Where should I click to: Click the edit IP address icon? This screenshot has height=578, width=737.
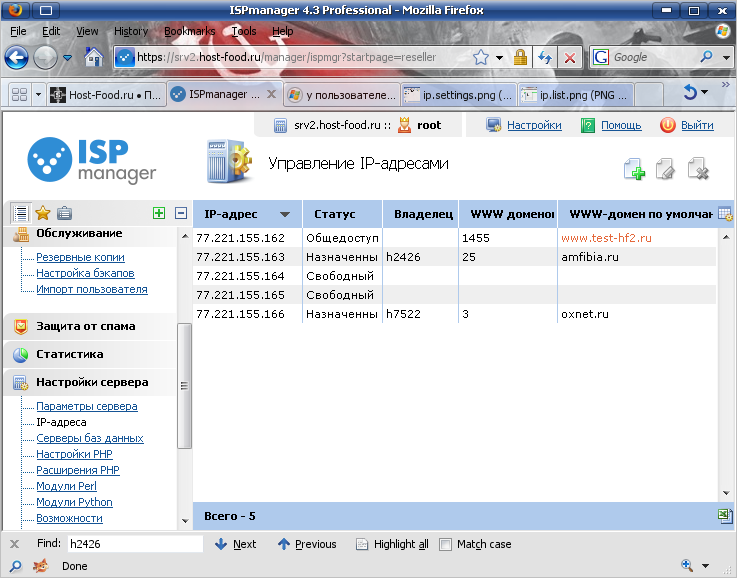pyautogui.click(x=666, y=169)
